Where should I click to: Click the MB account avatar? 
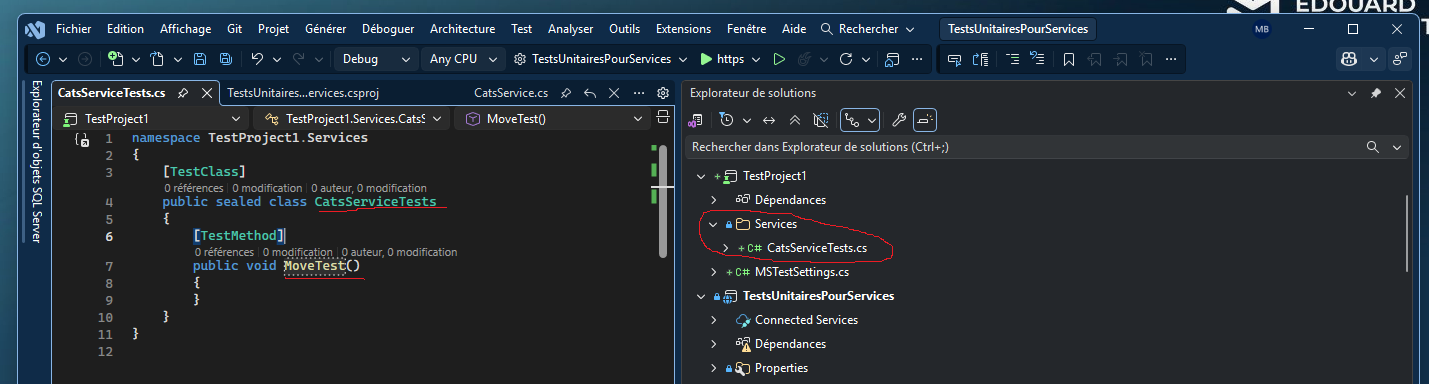point(1261,29)
